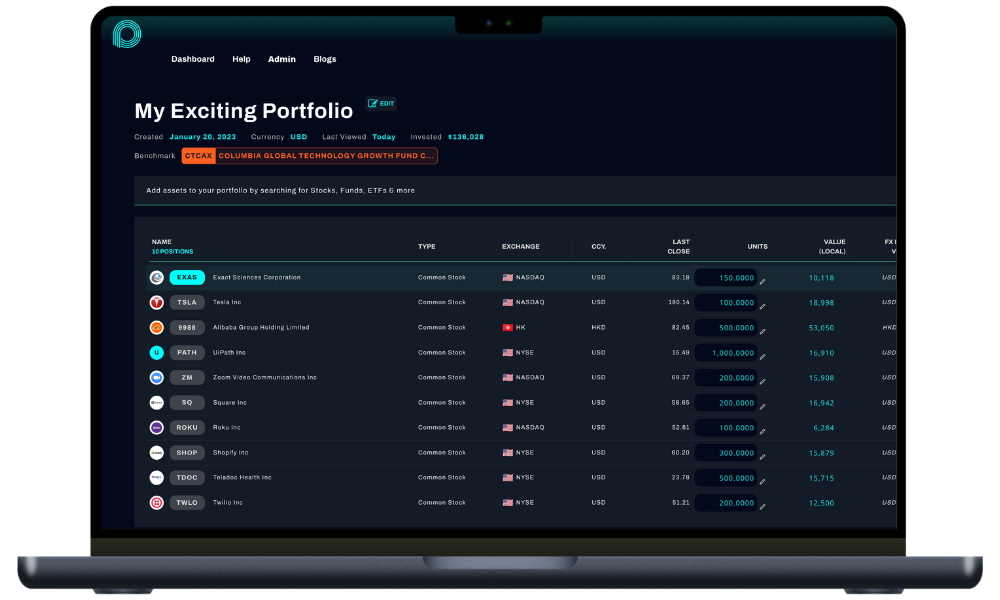Click the NAME column header
Screen dimensions: 1000x600
161,242
